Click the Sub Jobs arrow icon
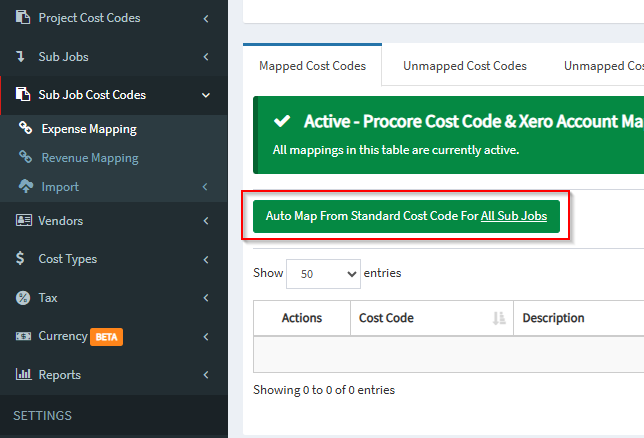The width and height of the screenshot is (644, 438). pos(20,57)
